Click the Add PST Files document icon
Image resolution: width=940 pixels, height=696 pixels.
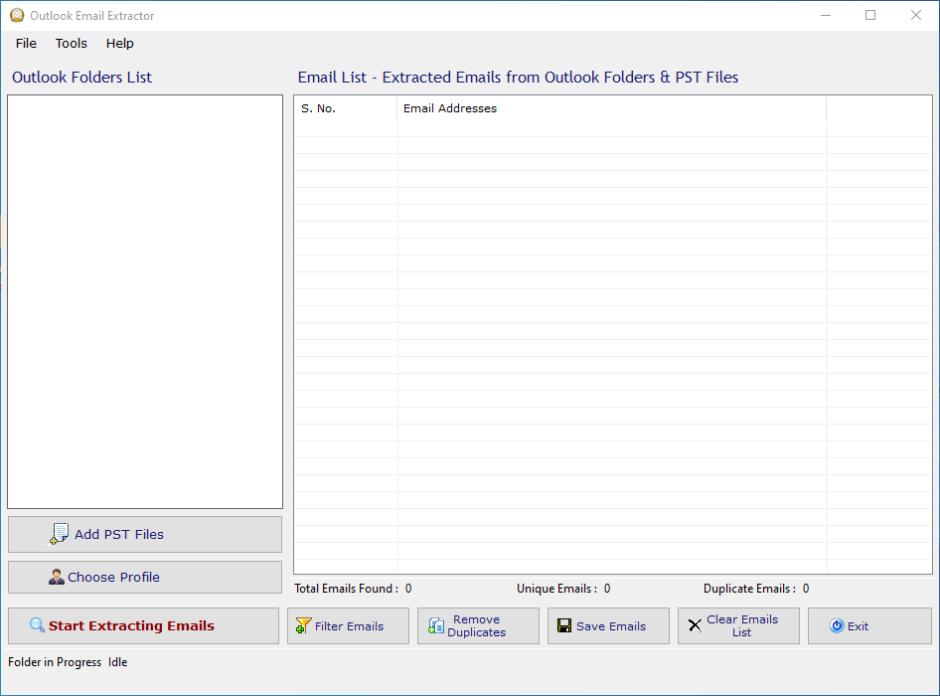point(59,534)
